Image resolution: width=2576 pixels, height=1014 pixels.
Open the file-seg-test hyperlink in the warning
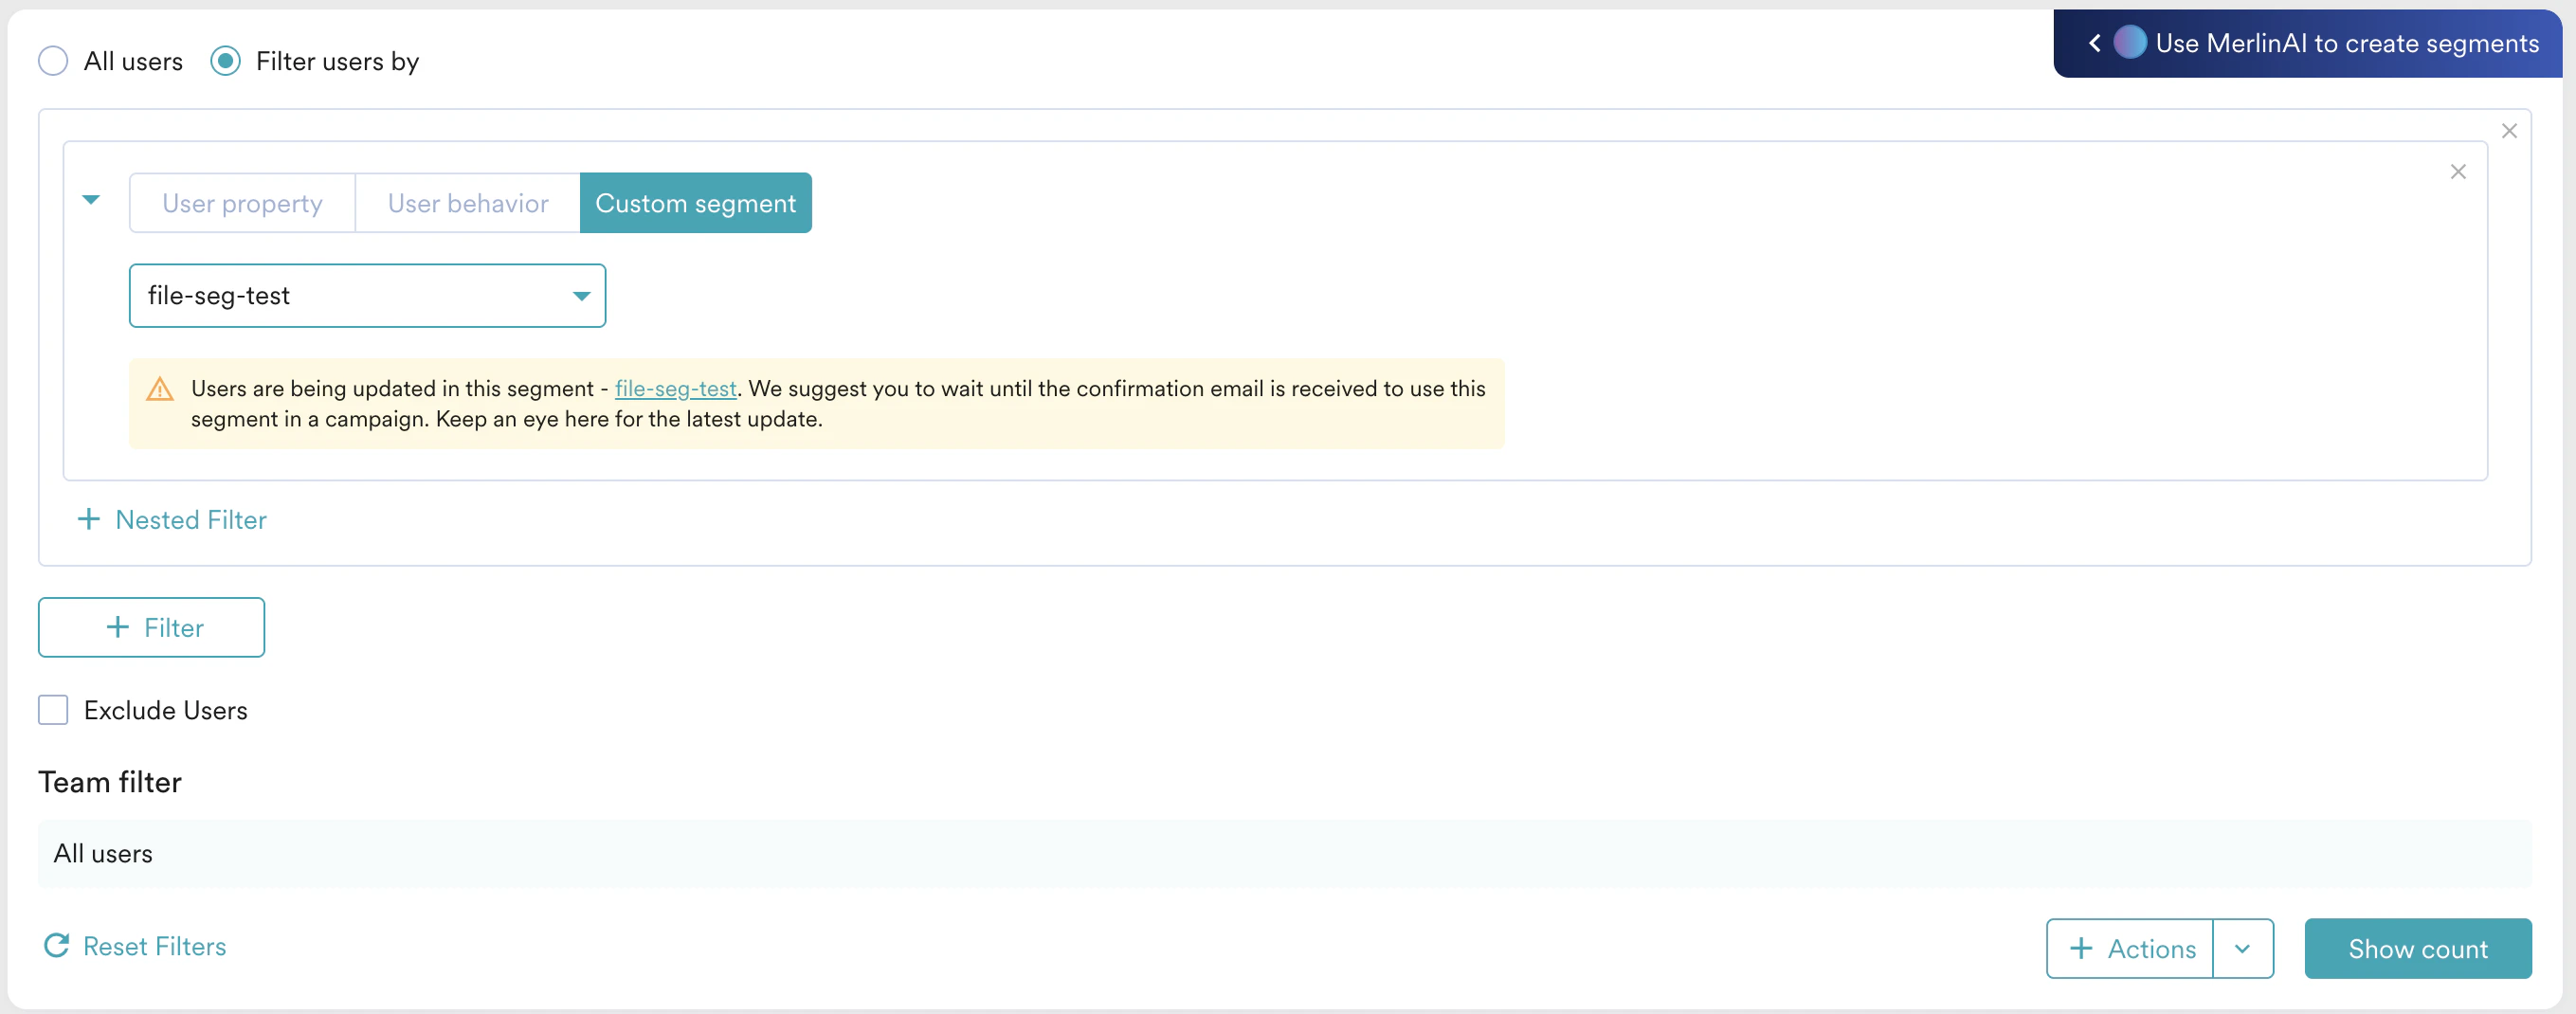pos(675,389)
